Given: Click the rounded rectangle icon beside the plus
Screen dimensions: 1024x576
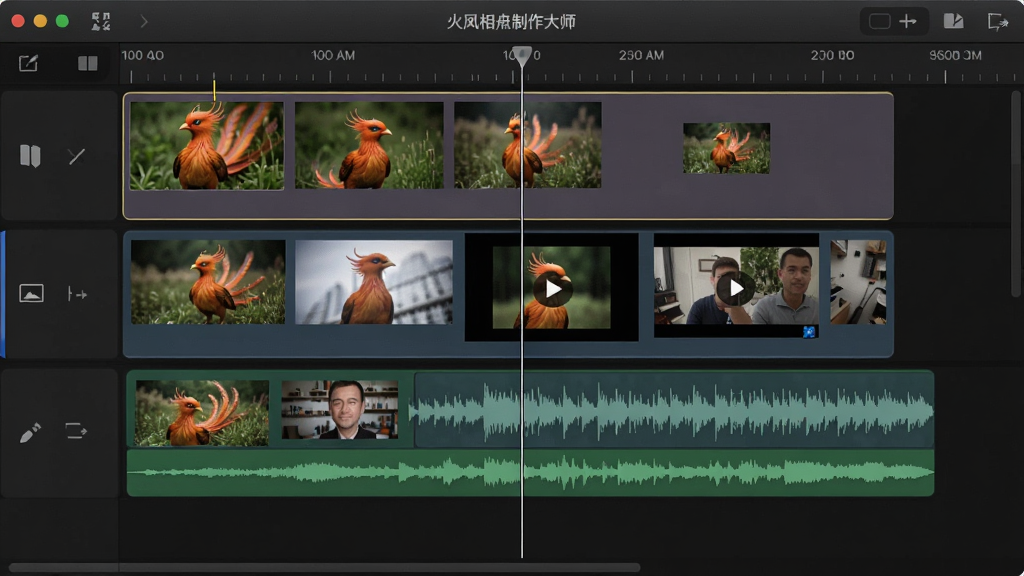Looking at the screenshot, I should [879, 22].
